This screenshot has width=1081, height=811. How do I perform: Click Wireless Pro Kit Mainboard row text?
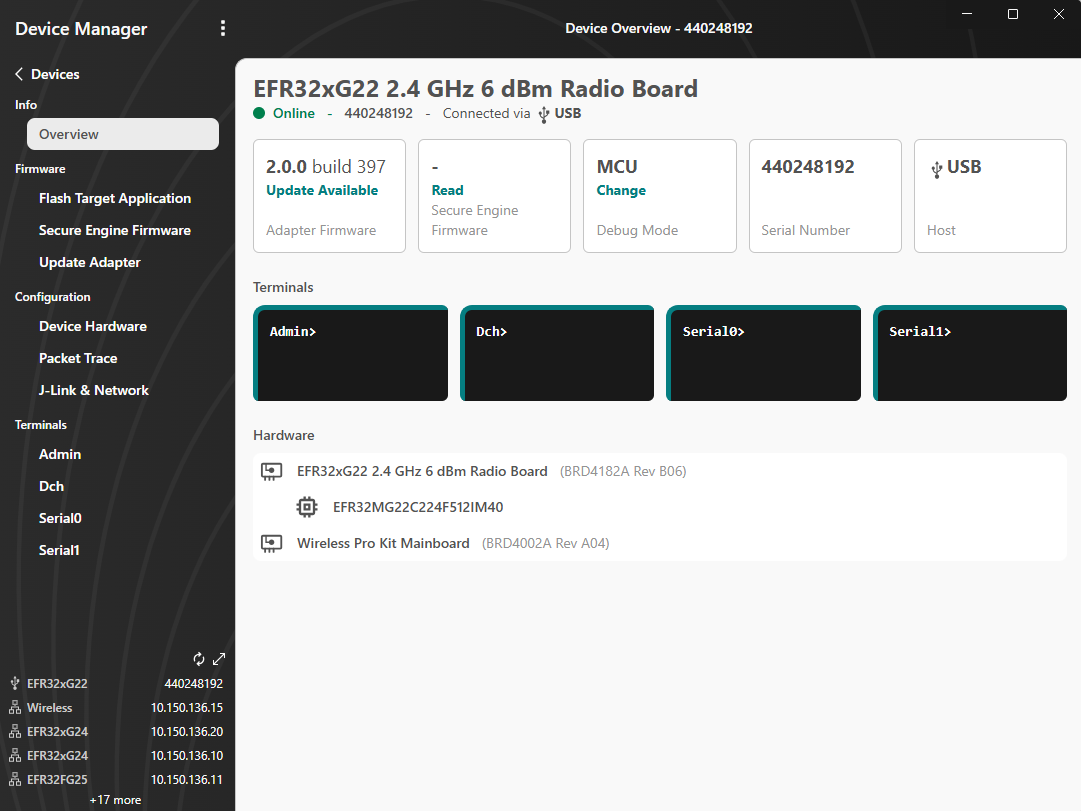tap(383, 543)
